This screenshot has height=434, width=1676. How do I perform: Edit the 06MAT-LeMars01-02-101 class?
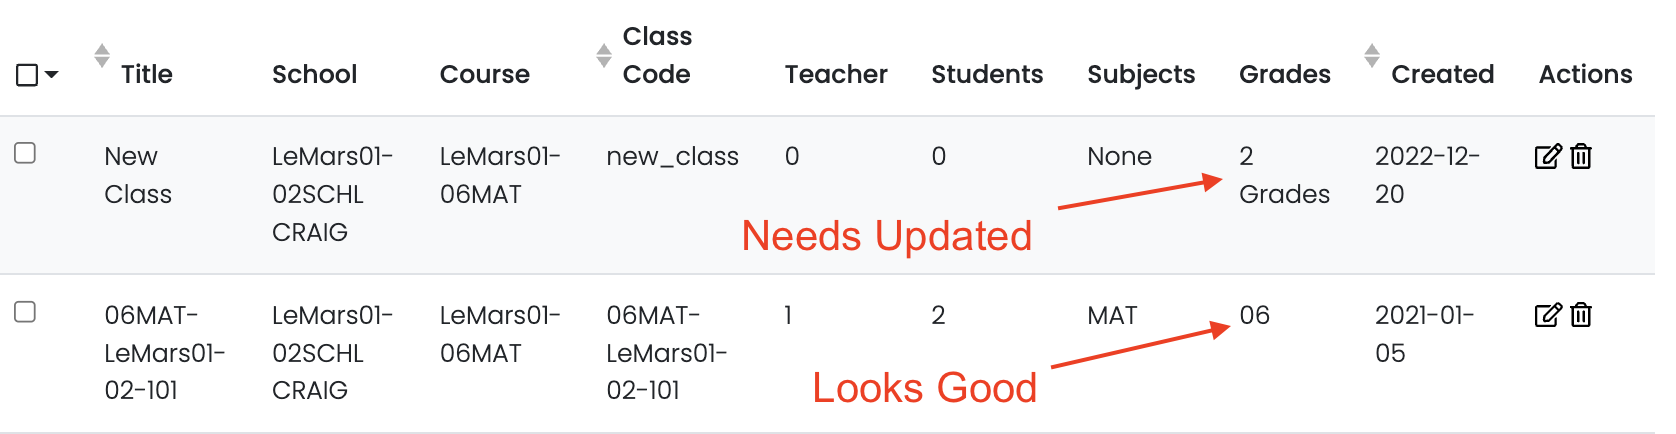click(x=1547, y=316)
